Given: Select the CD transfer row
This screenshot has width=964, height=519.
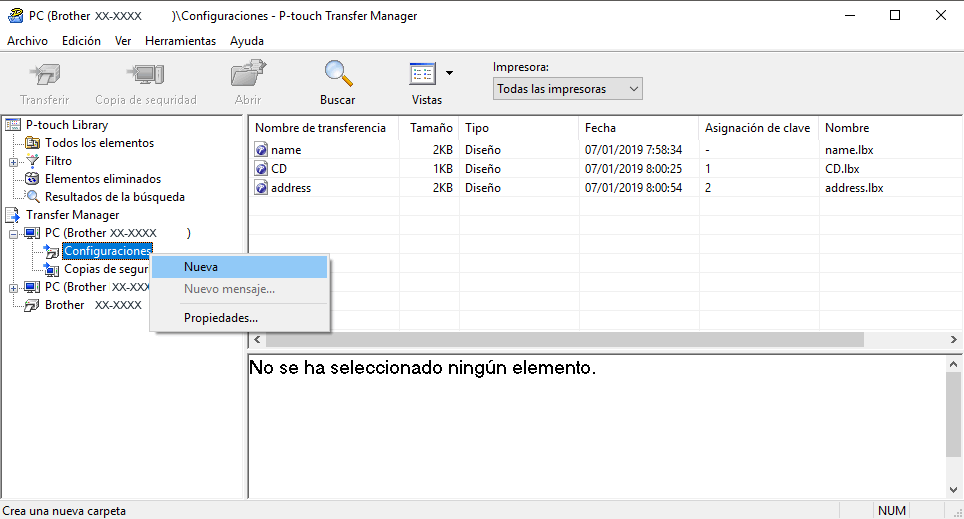Looking at the screenshot, I should click(x=606, y=168).
